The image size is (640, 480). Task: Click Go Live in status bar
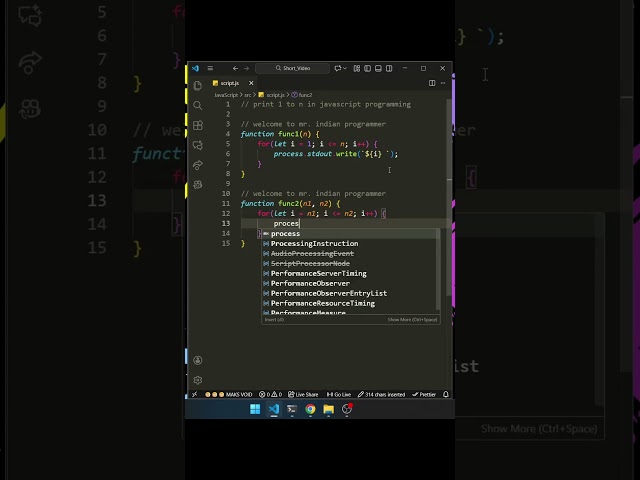(x=339, y=394)
